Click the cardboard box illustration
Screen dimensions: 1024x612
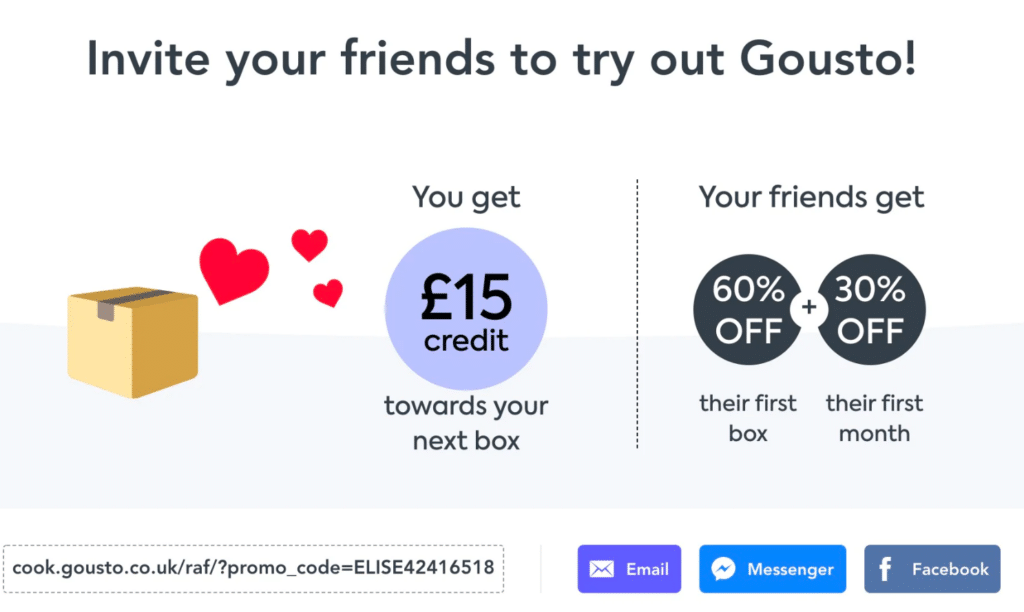tap(133, 345)
